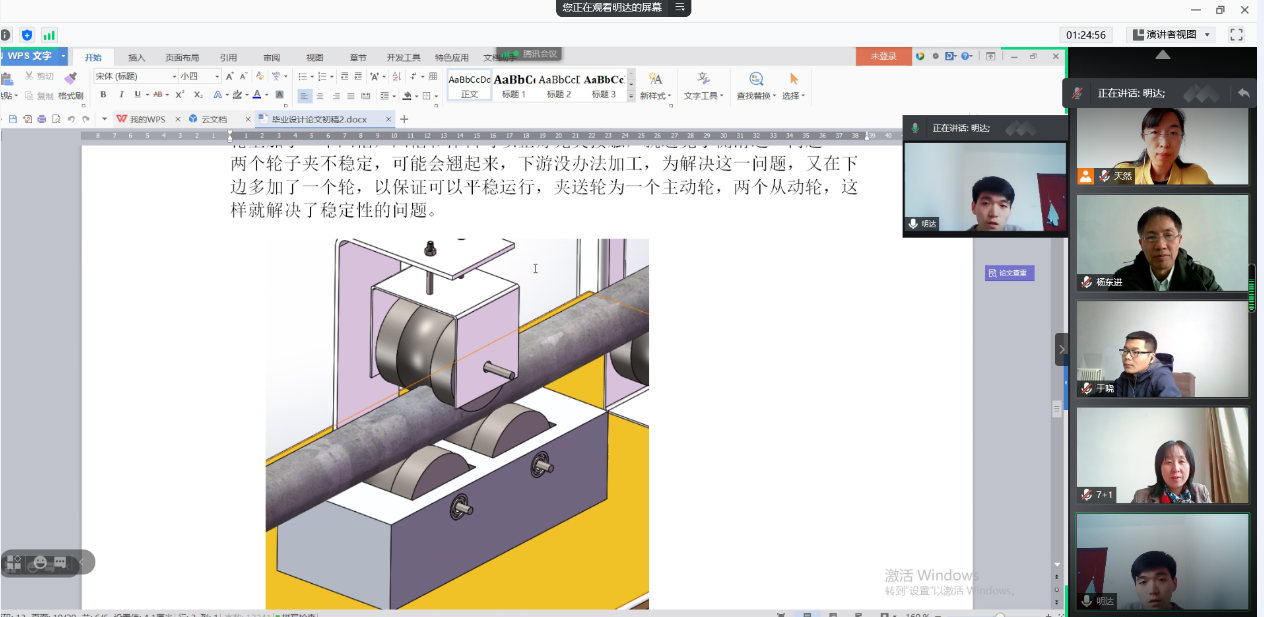Viewport: 1264px width, 617px height.
Task: Toggle underline formatting
Action: point(136,95)
